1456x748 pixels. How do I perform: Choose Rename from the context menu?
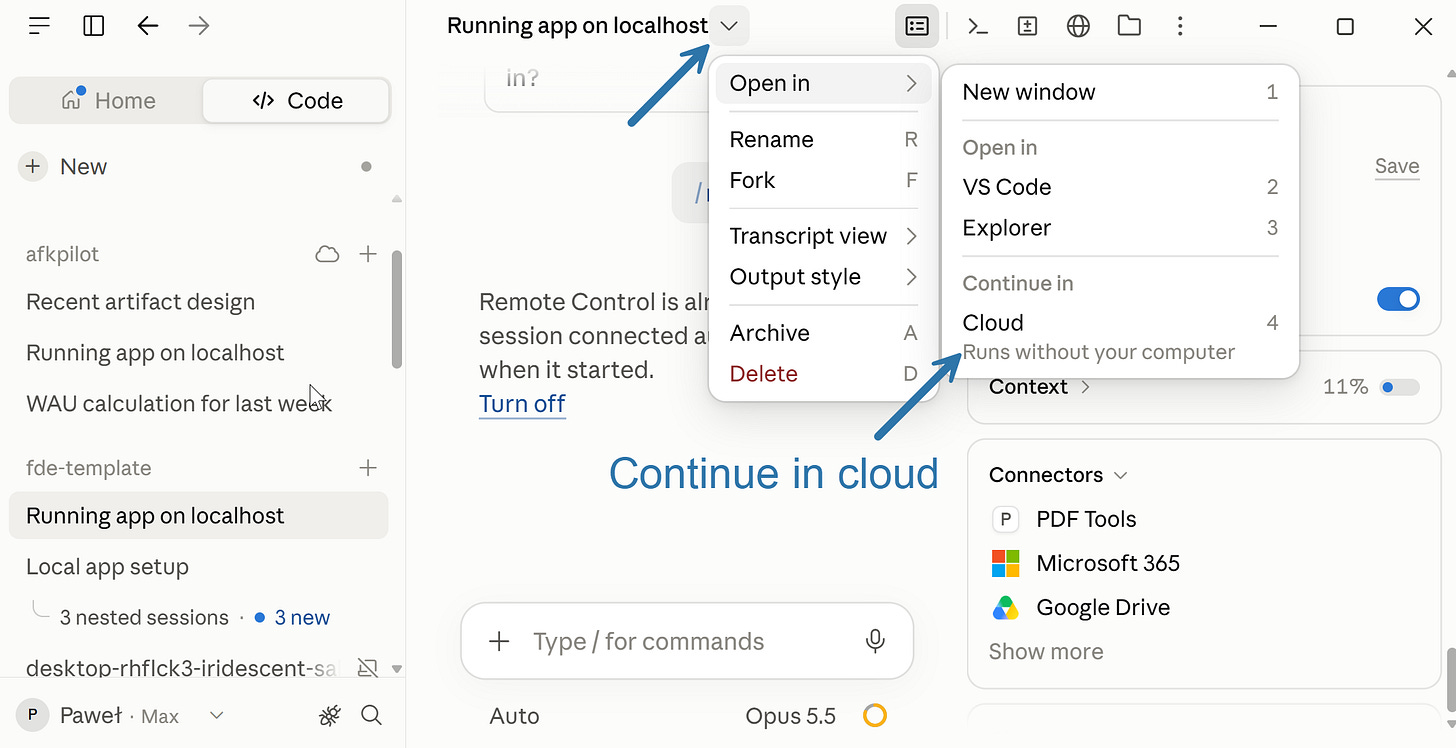pos(823,139)
